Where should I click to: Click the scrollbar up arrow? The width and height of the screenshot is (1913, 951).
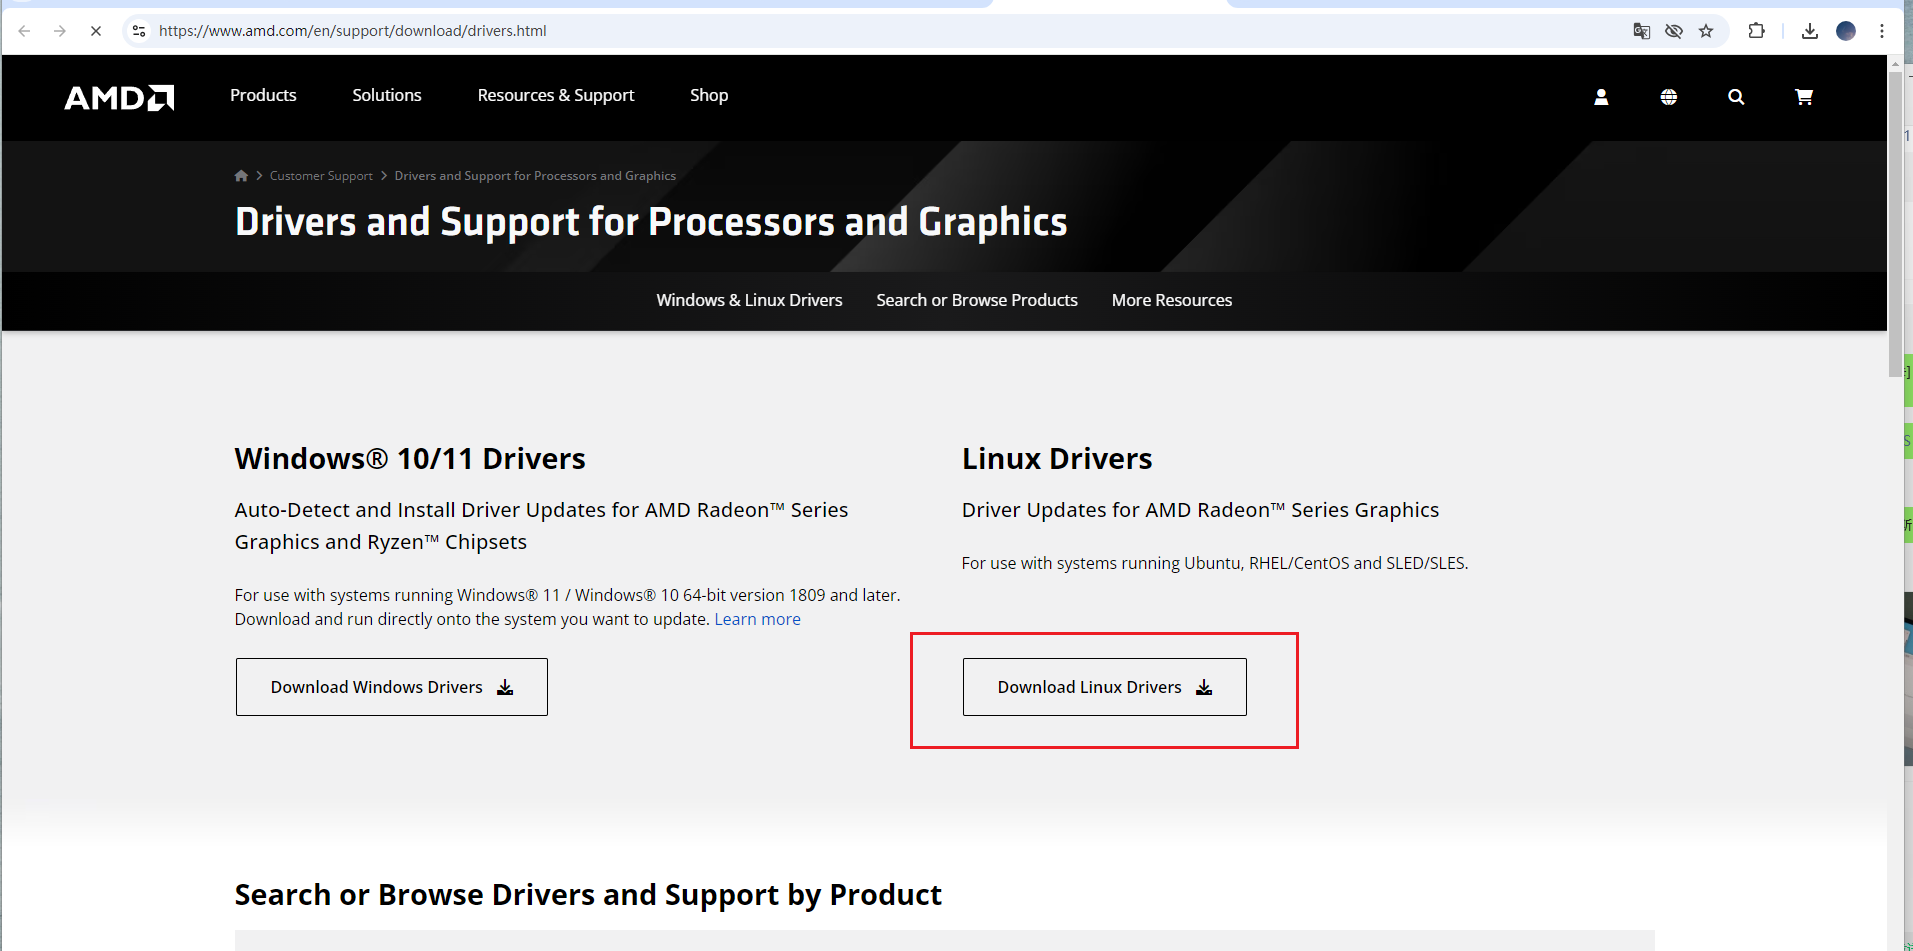[1895, 63]
